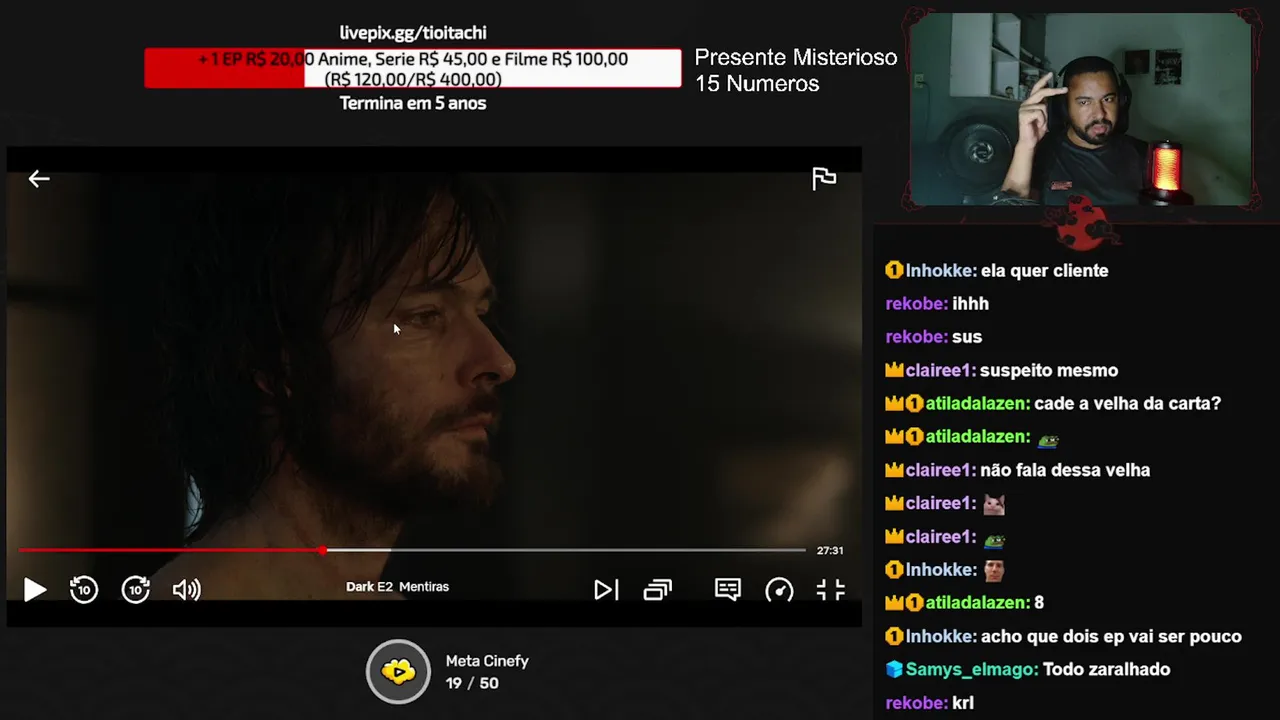The height and width of the screenshot is (720, 1280).
Task: Mute the volume speaker icon
Action: click(x=187, y=590)
